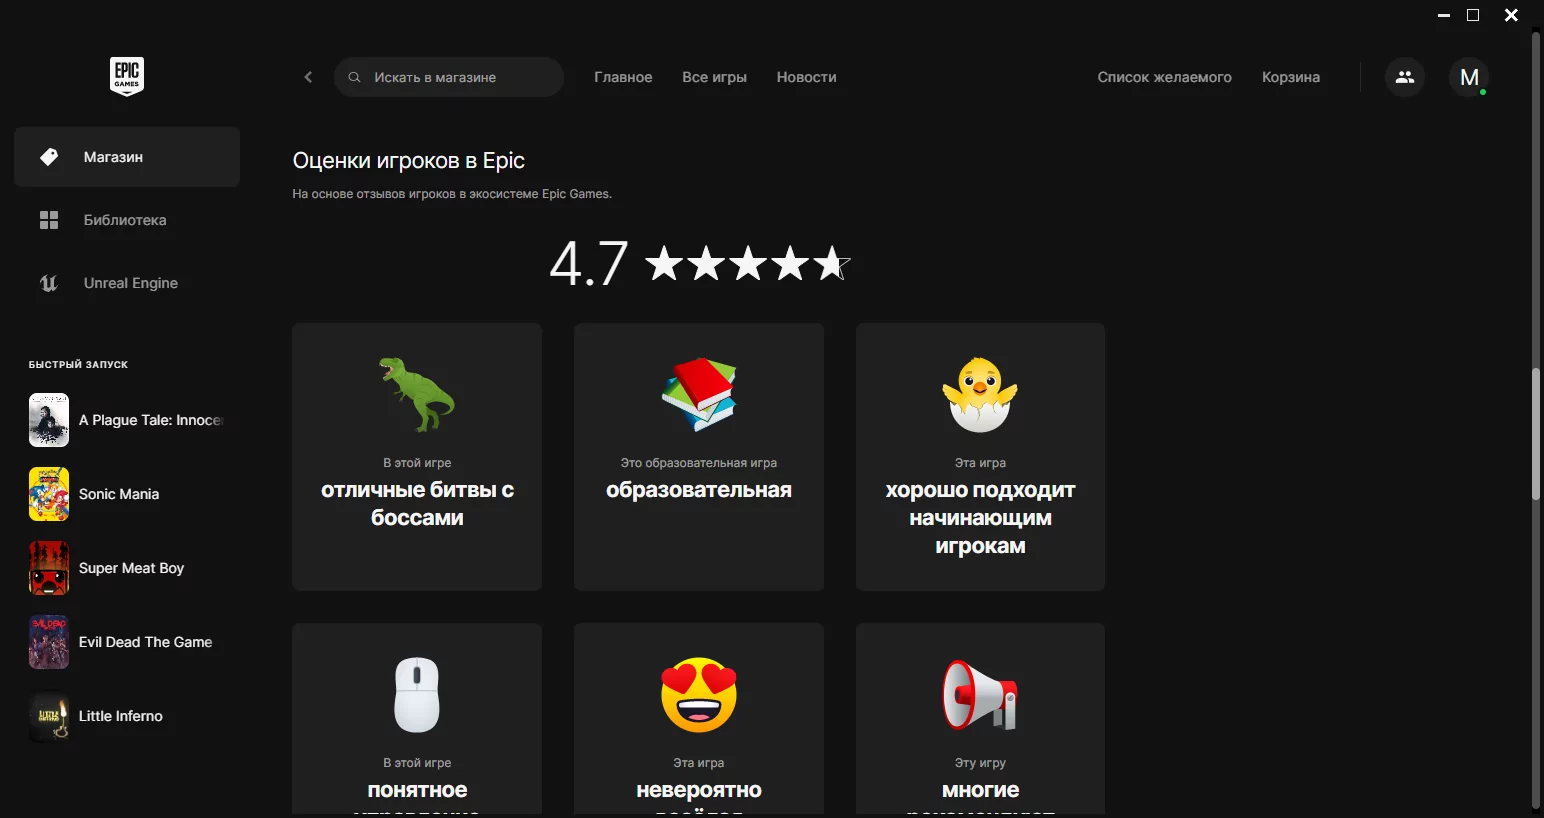Select Библиотека in the sidebar
The height and width of the screenshot is (818, 1544).
[127, 220]
